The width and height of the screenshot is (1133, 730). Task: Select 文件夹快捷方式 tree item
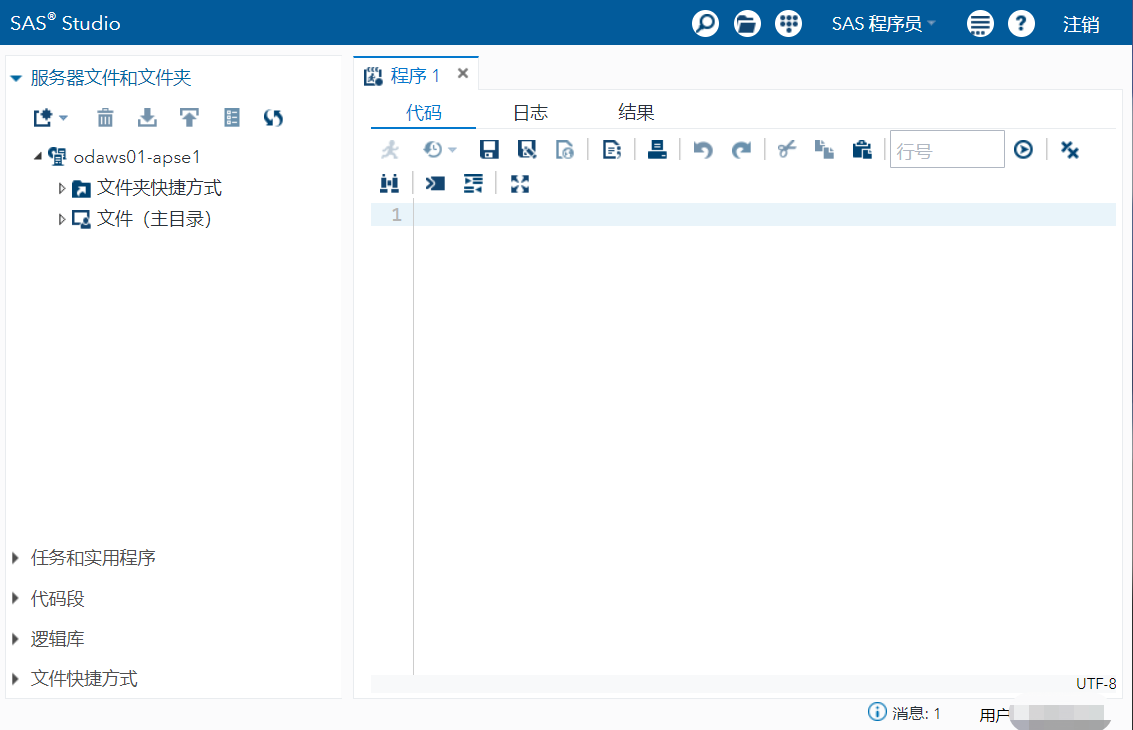pos(159,188)
